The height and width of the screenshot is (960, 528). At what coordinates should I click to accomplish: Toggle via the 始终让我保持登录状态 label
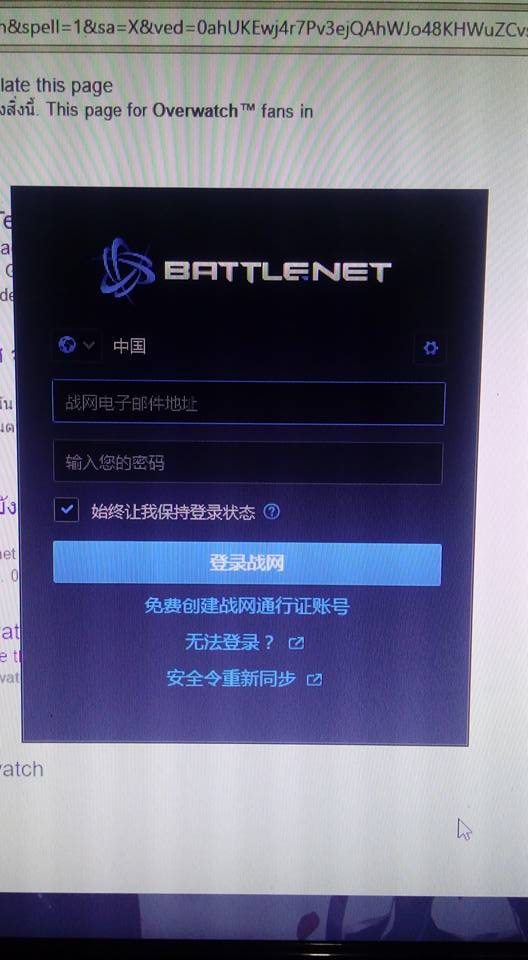point(173,512)
